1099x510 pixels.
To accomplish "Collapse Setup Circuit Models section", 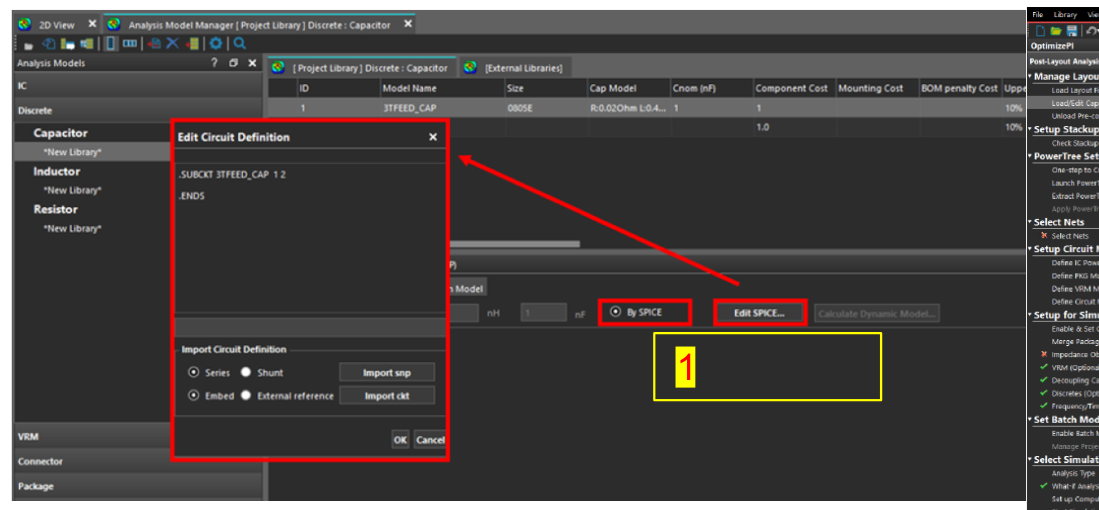I will click(1030, 249).
